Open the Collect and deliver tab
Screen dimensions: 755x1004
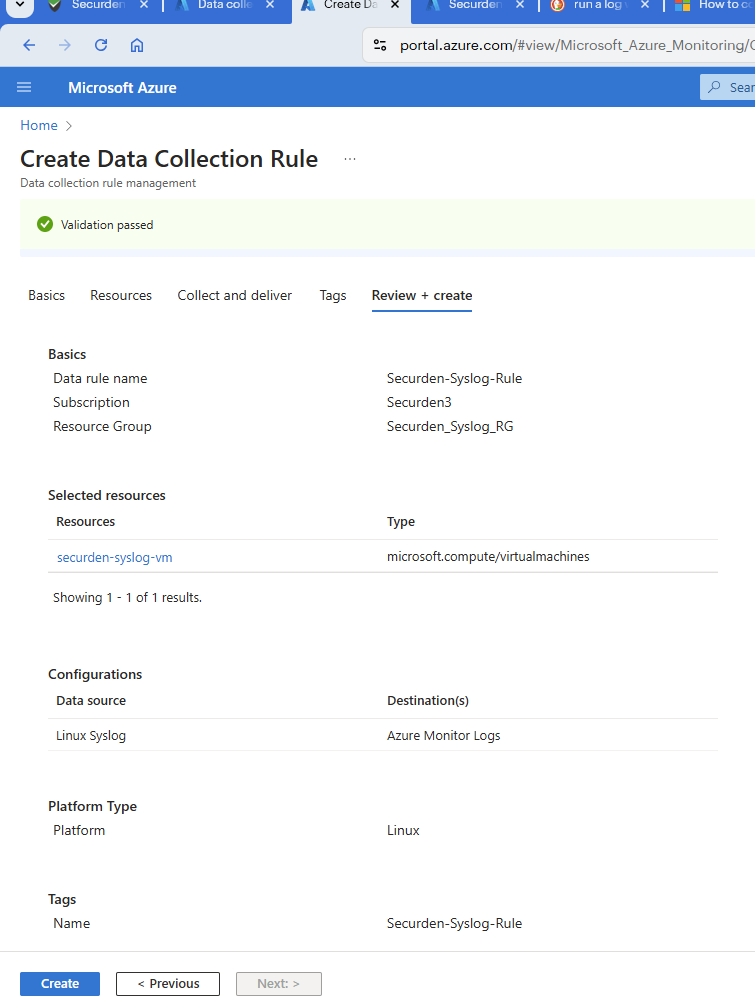click(x=235, y=295)
